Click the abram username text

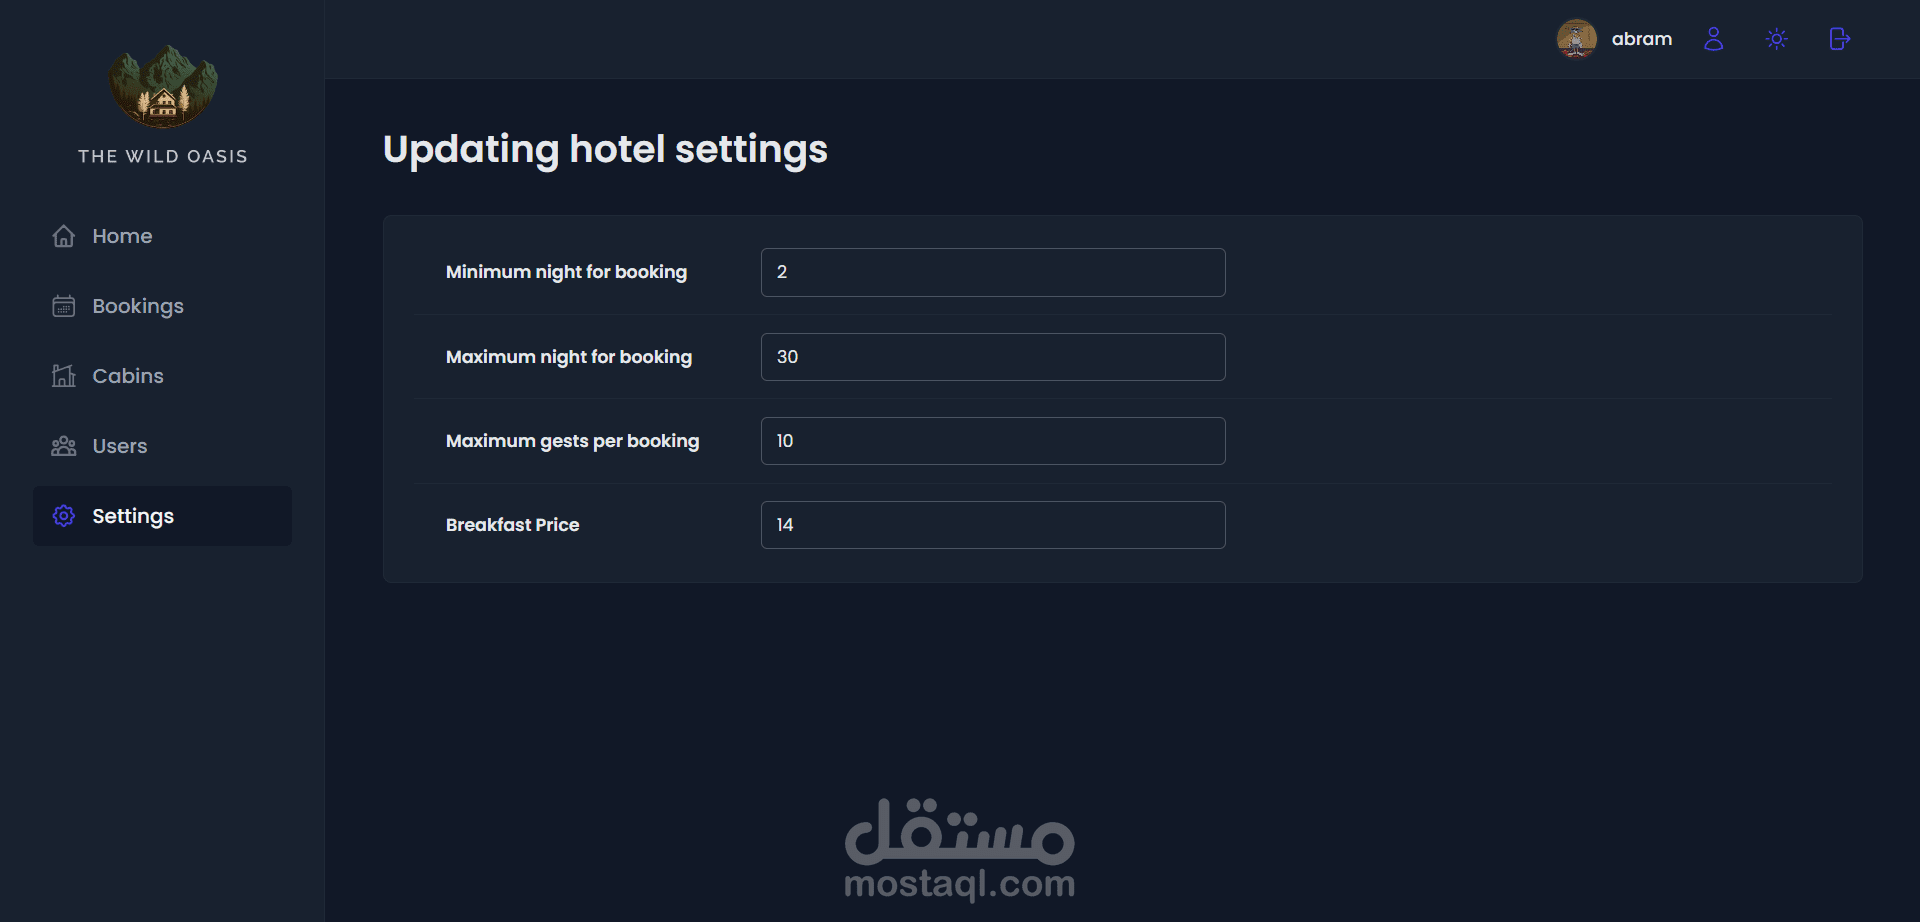click(x=1641, y=39)
